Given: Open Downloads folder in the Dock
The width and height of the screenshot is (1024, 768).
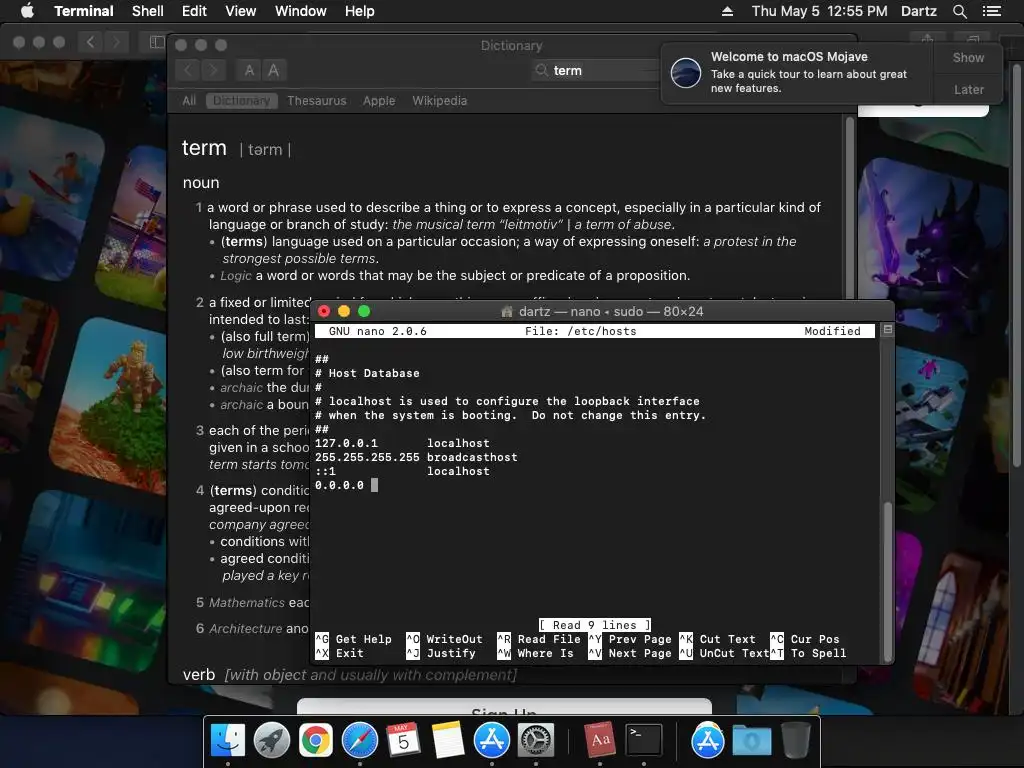Looking at the screenshot, I should (752, 741).
